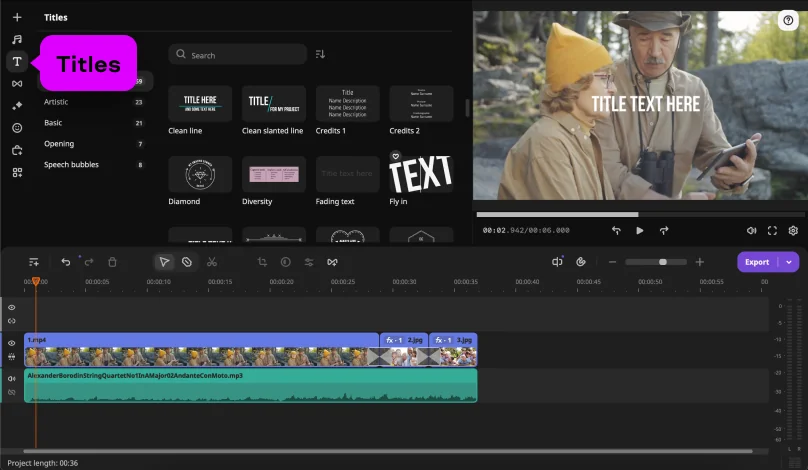Mute the audio track speaker icon

click(12, 379)
